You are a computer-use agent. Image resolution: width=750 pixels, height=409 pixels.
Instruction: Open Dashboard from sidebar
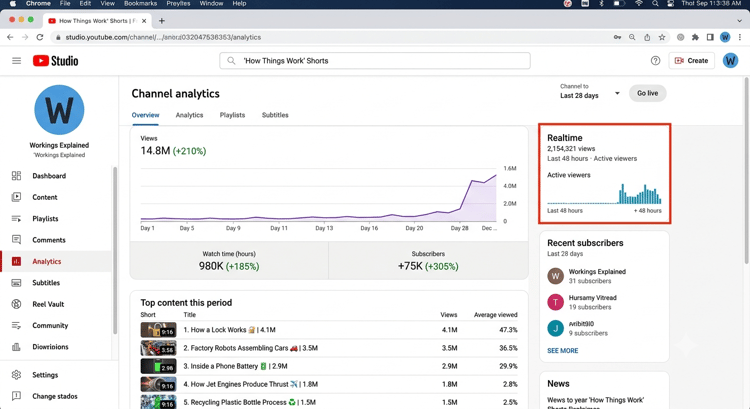click(x=49, y=176)
